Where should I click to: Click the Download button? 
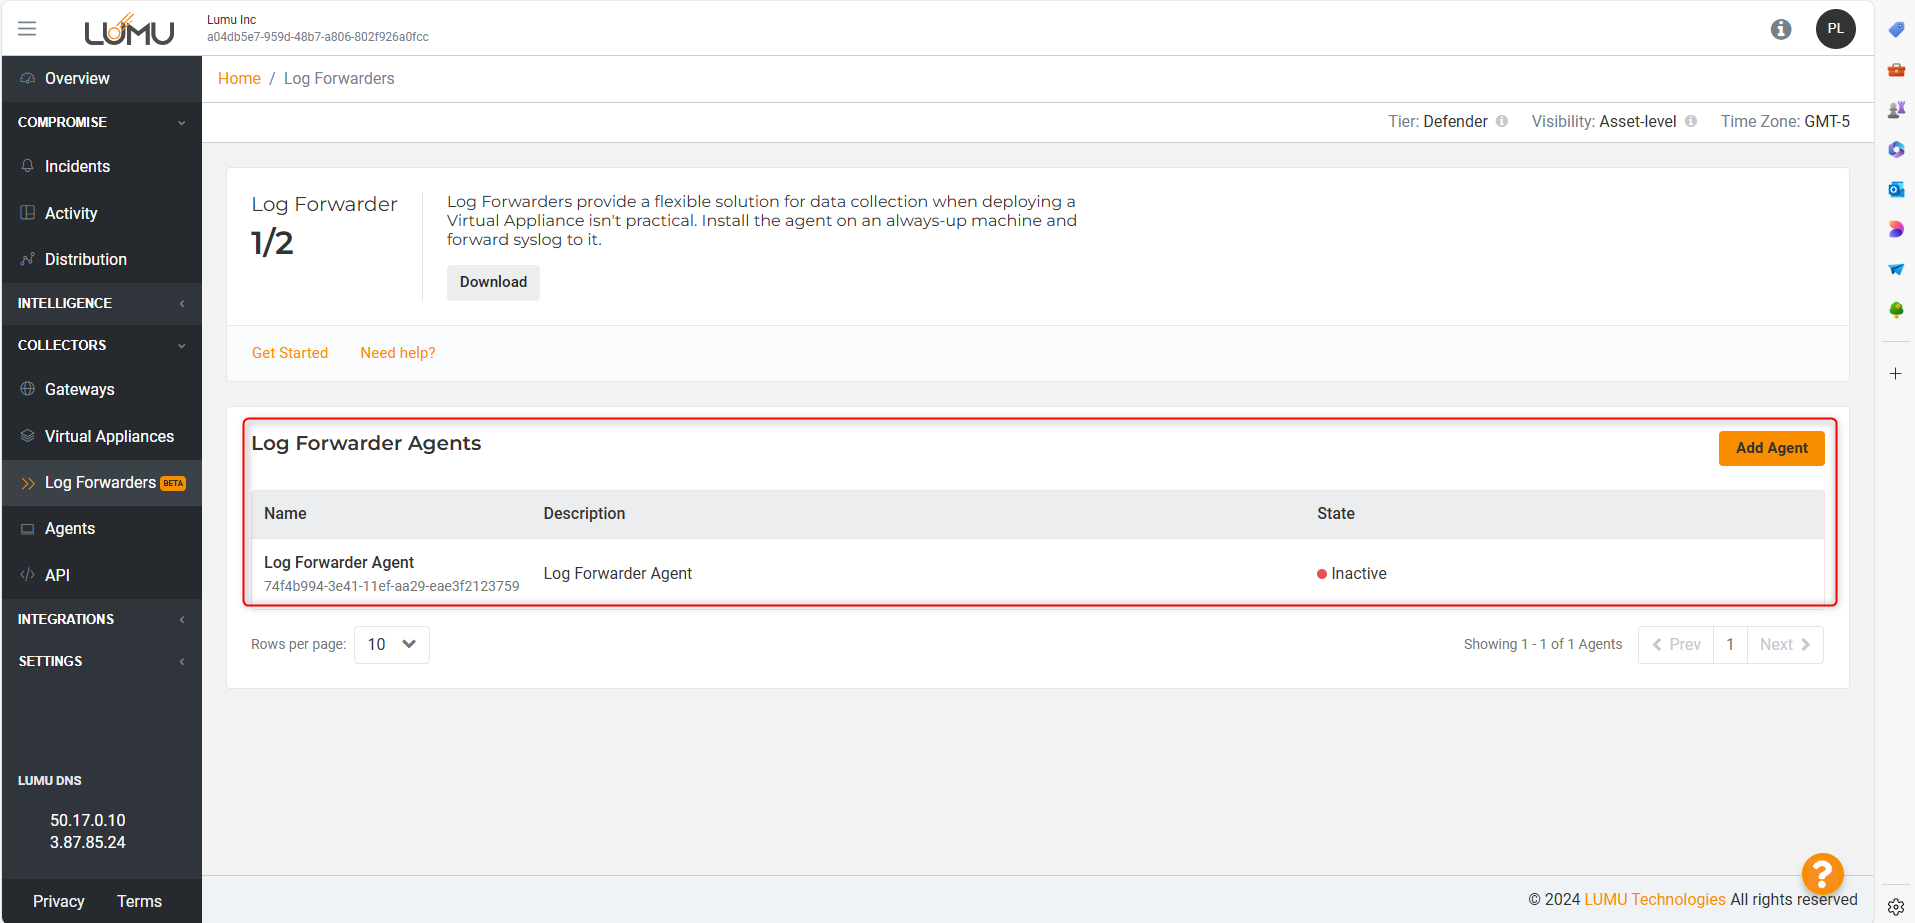(x=493, y=282)
